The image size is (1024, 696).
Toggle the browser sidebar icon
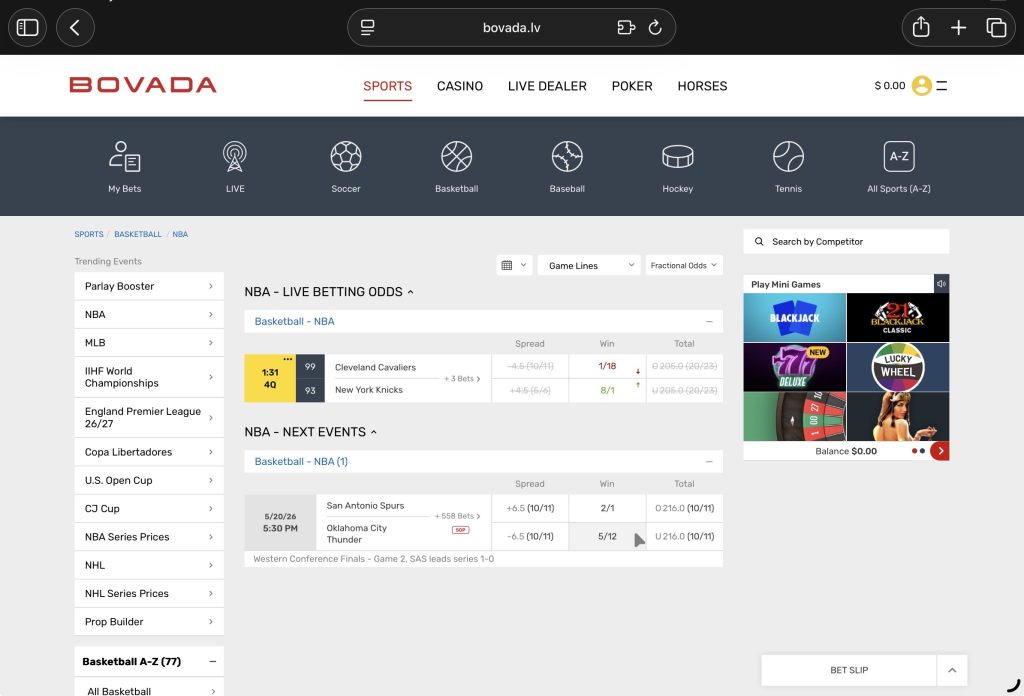pyautogui.click(x=27, y=27)
